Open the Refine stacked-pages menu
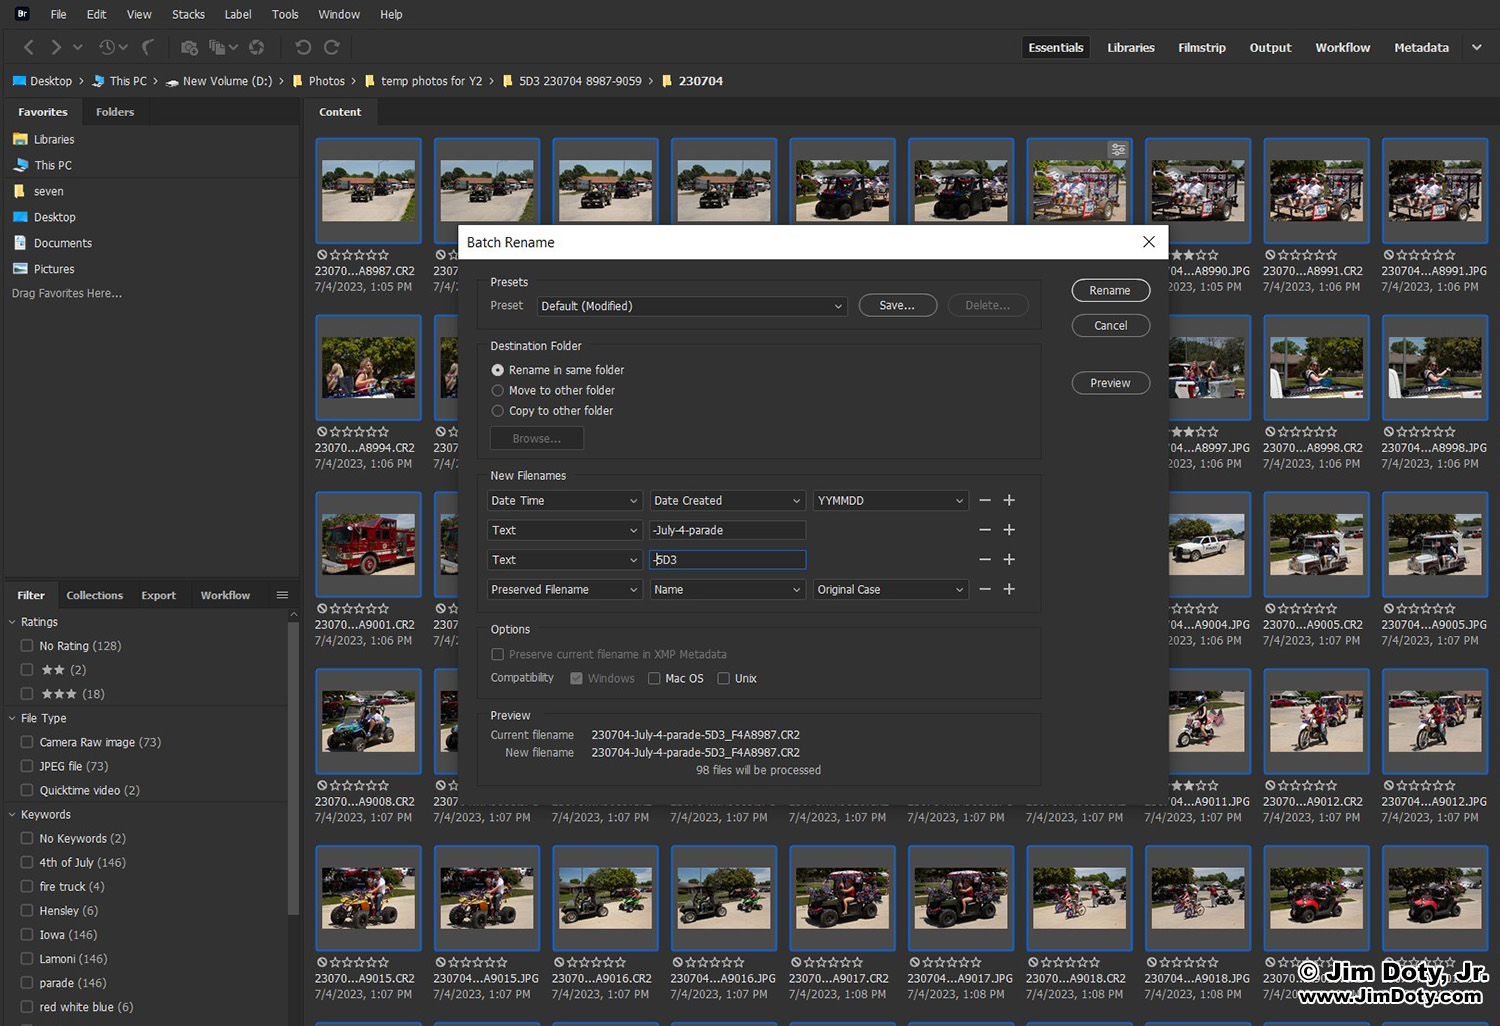This screenshot has height=1026, width=1500. click(222, 47)
